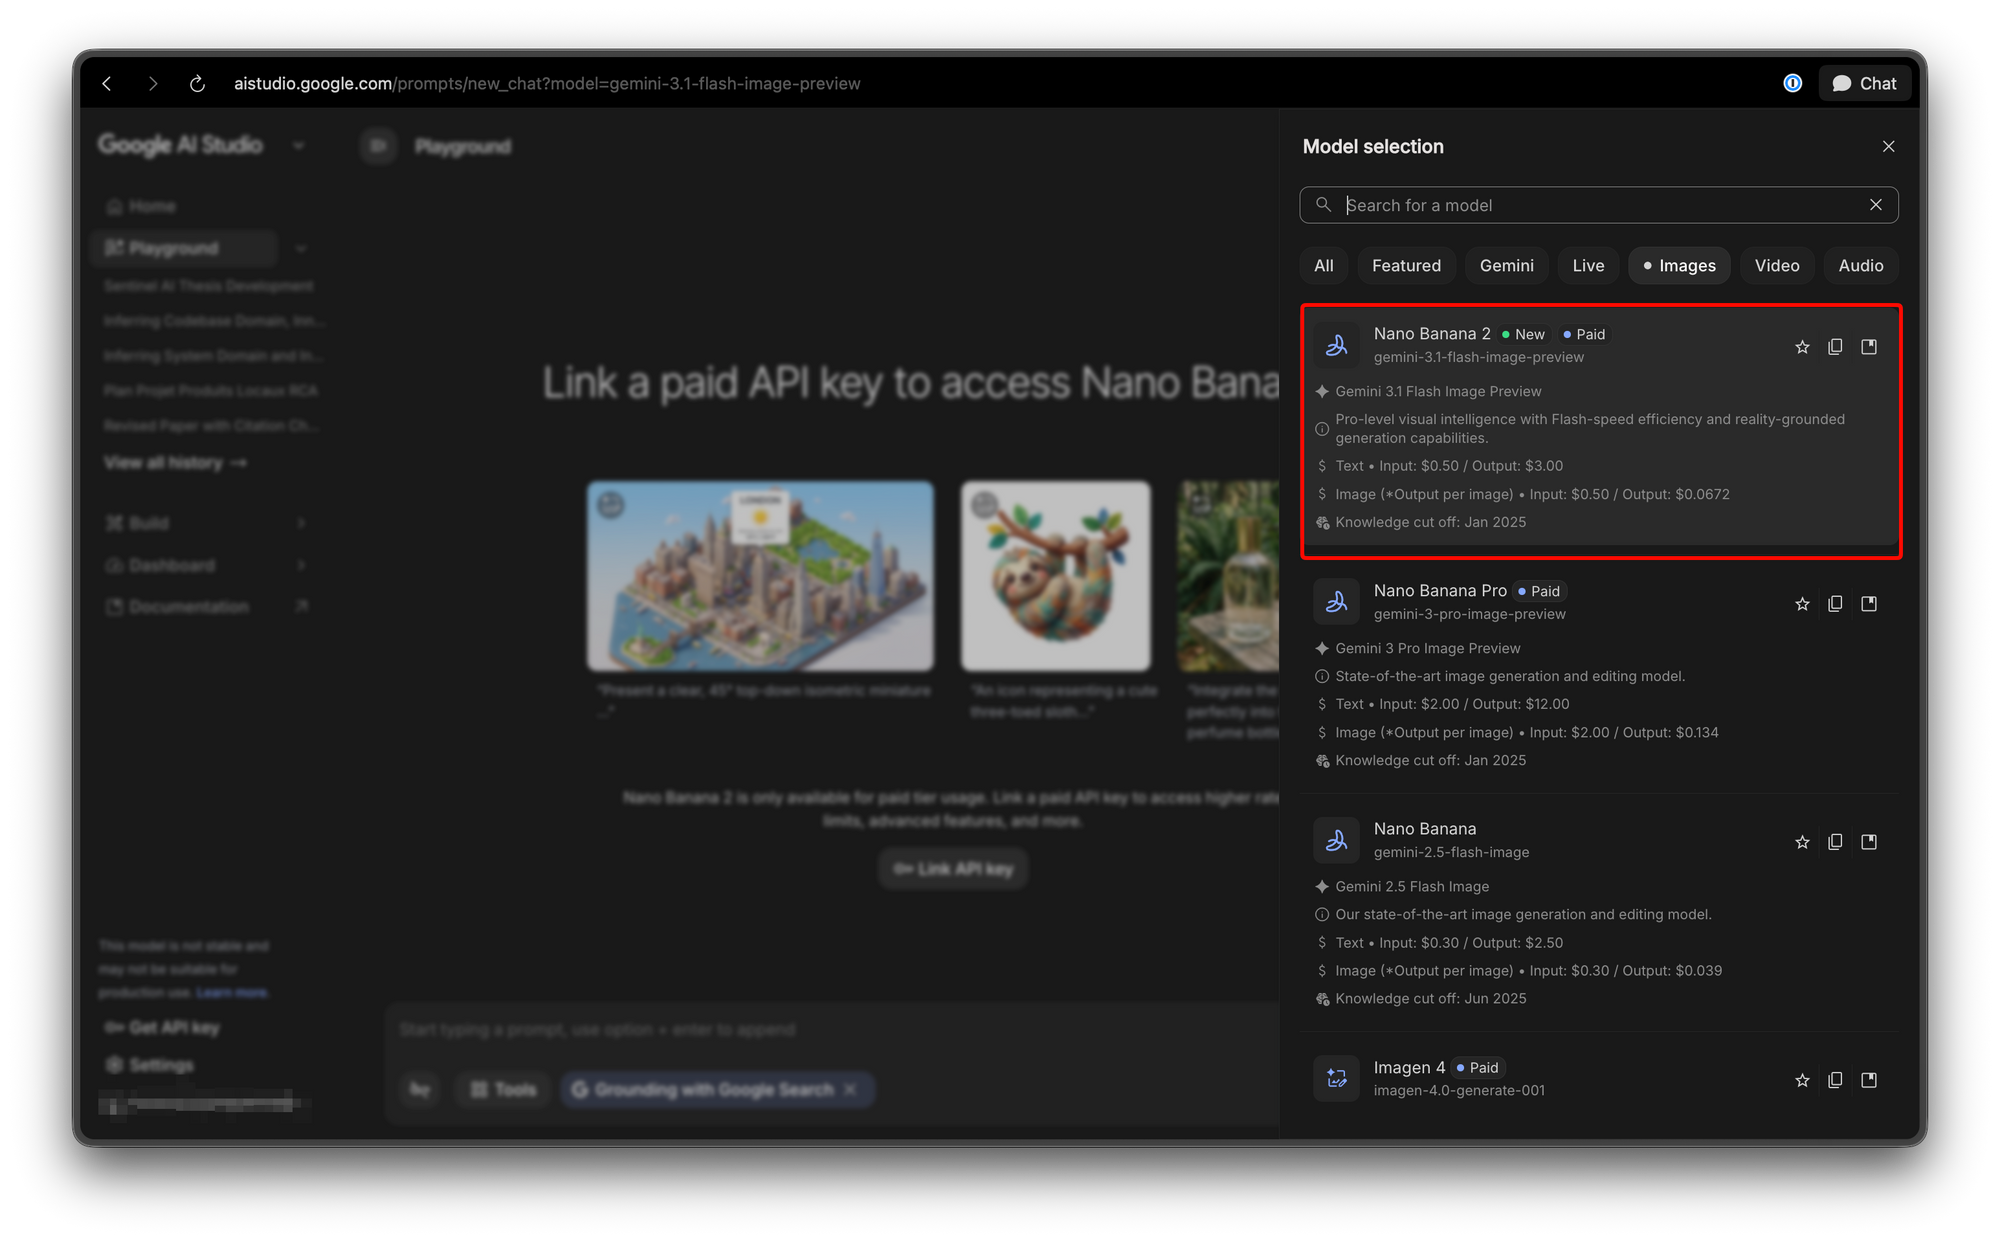Select the Video models filter
Viewport: 2000px width, 1243px height.
pyautogui.click(x=1777, y=266)
